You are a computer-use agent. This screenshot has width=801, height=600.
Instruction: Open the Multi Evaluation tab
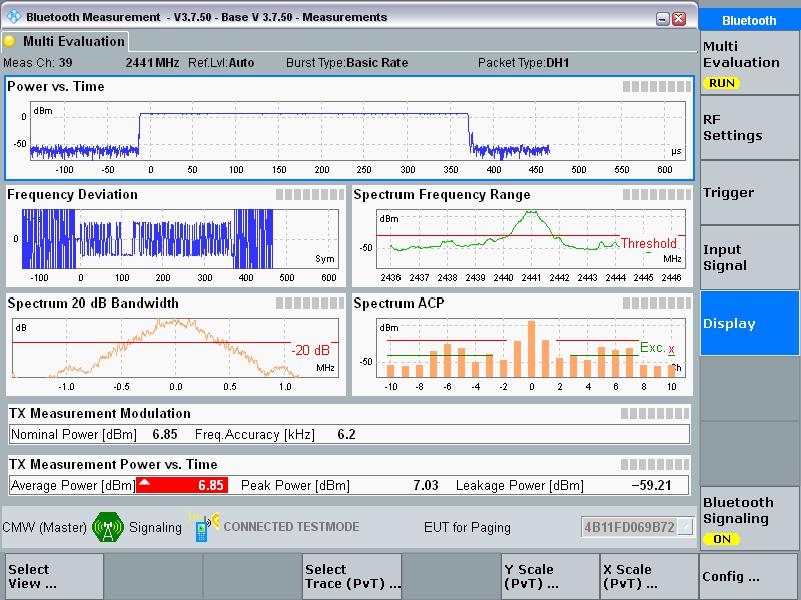(x=65, y=41)
